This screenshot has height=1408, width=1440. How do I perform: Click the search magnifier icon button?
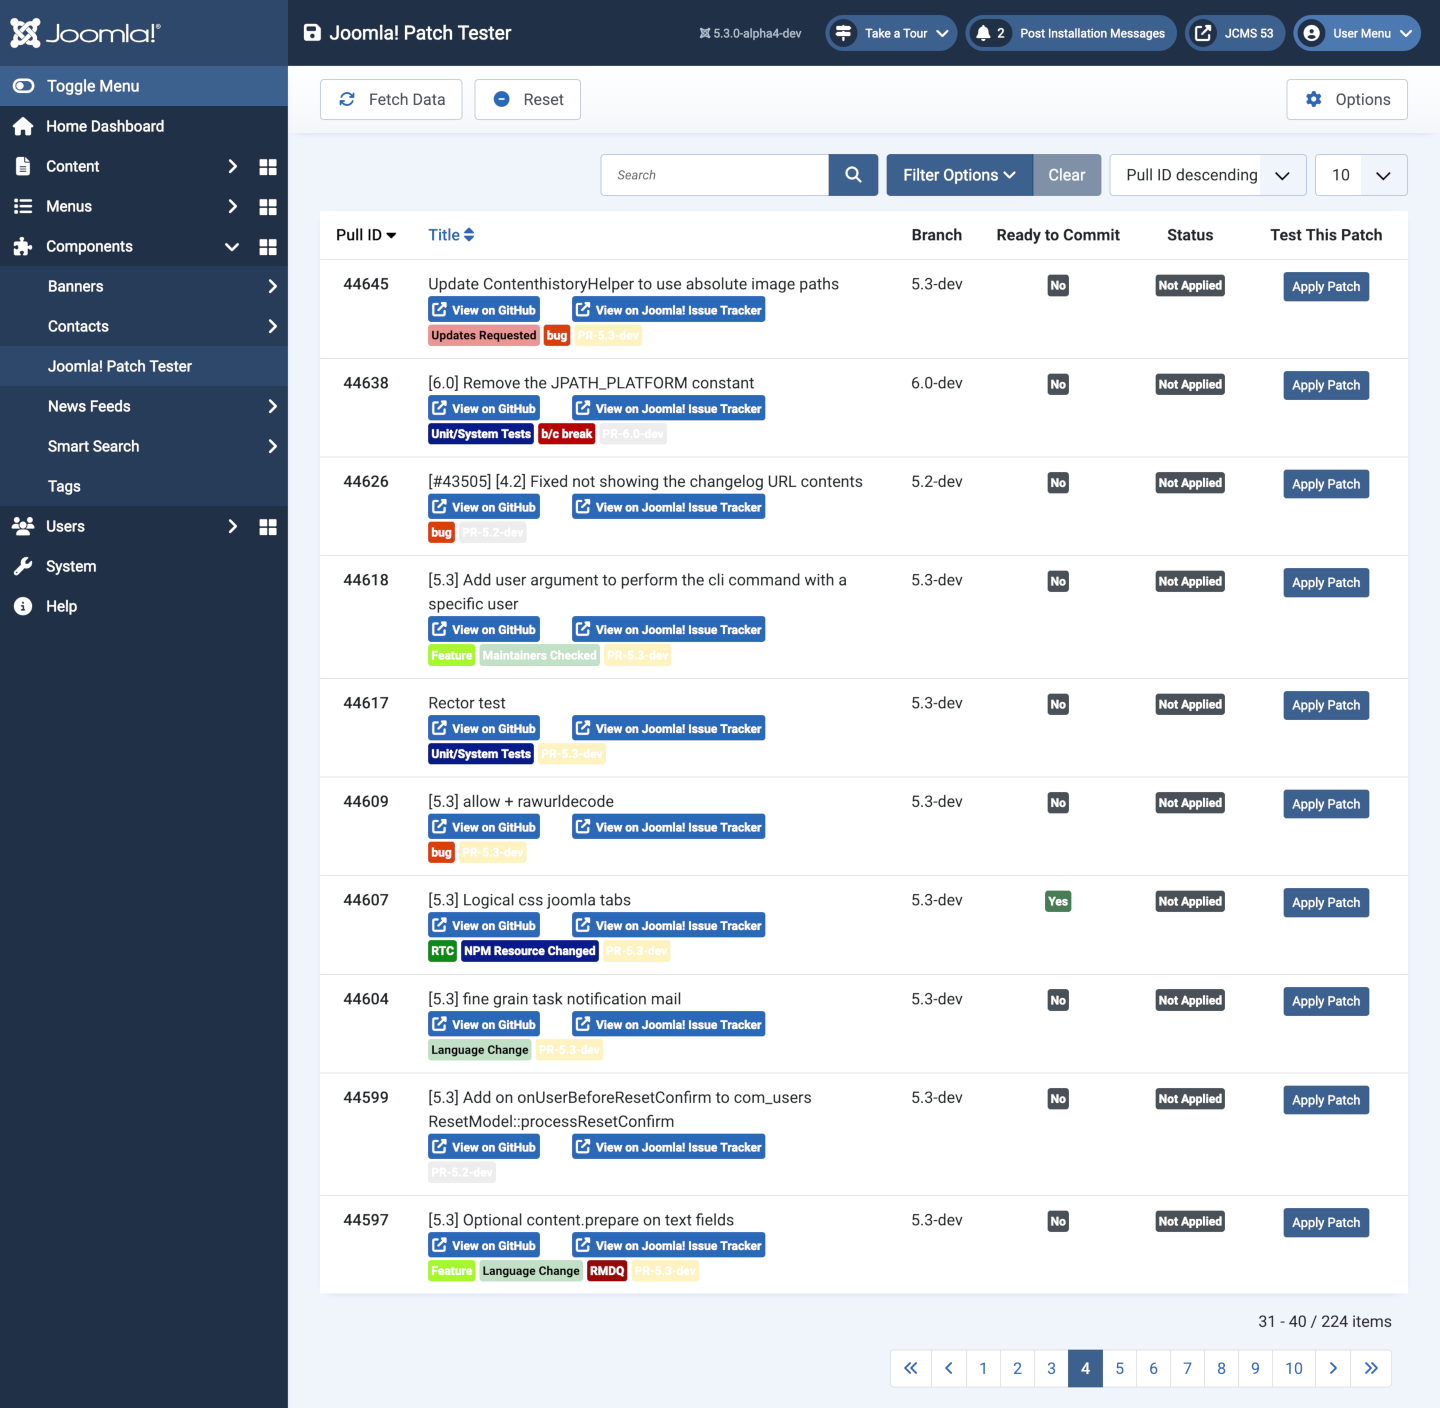(853, 175)
